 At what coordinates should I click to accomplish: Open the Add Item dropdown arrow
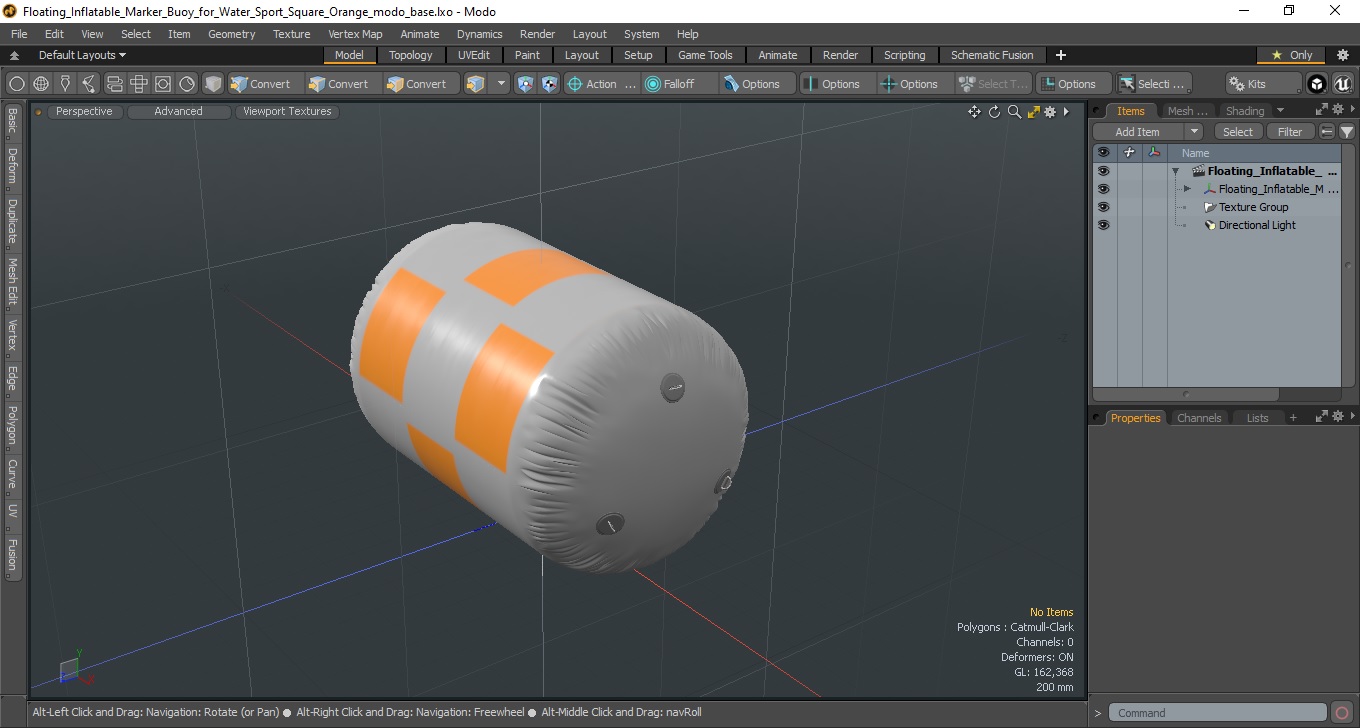pyautogui.click(x=1194, y=132)
